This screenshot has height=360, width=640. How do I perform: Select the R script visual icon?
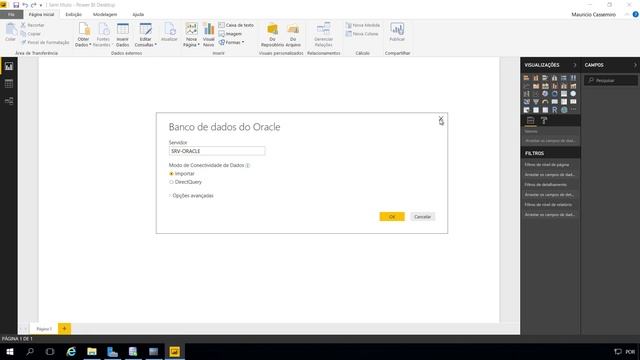554,110
